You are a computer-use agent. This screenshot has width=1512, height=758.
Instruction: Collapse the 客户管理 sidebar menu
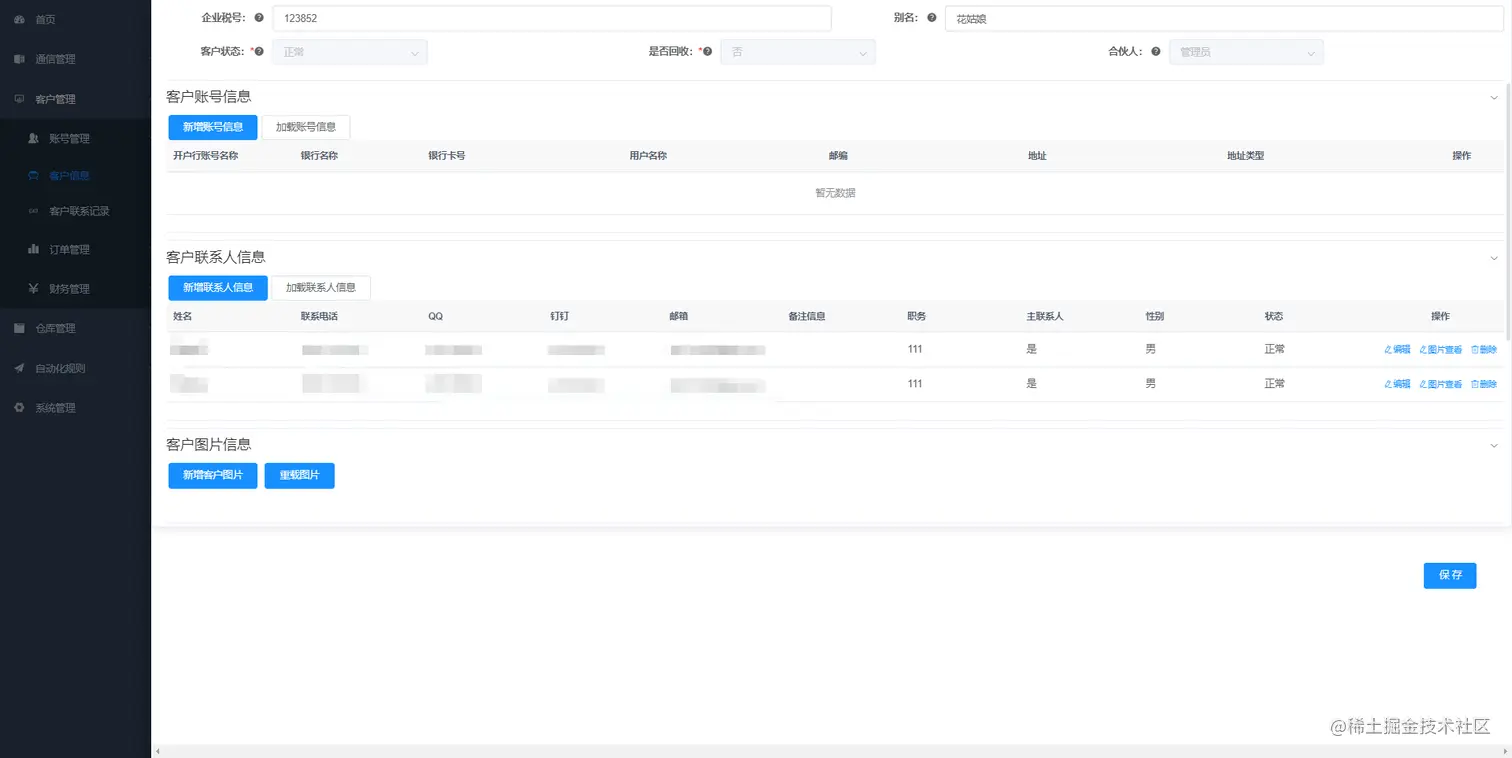pos(75,99)
